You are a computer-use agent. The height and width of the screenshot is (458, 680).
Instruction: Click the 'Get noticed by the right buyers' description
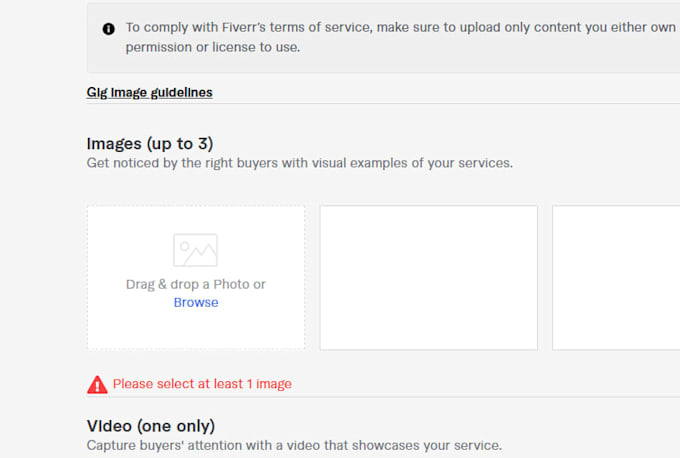coord(300,163)
